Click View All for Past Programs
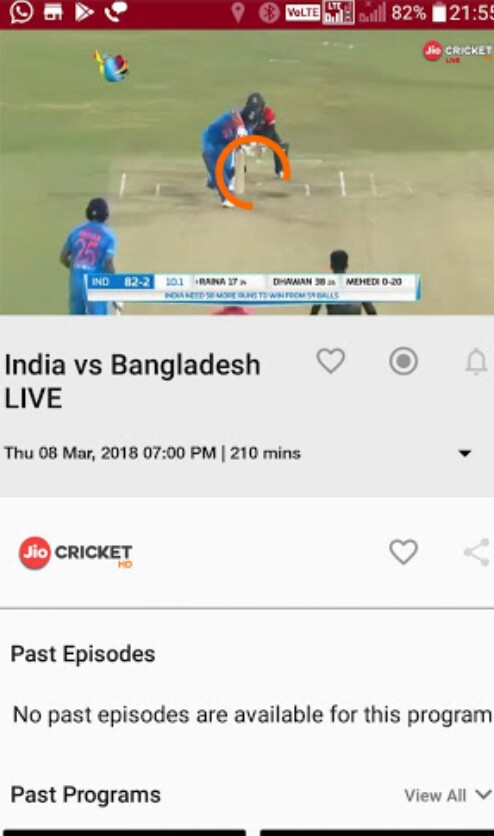Image resolution: width=494 pixels, height=836 pixels. tap(435, 795)
